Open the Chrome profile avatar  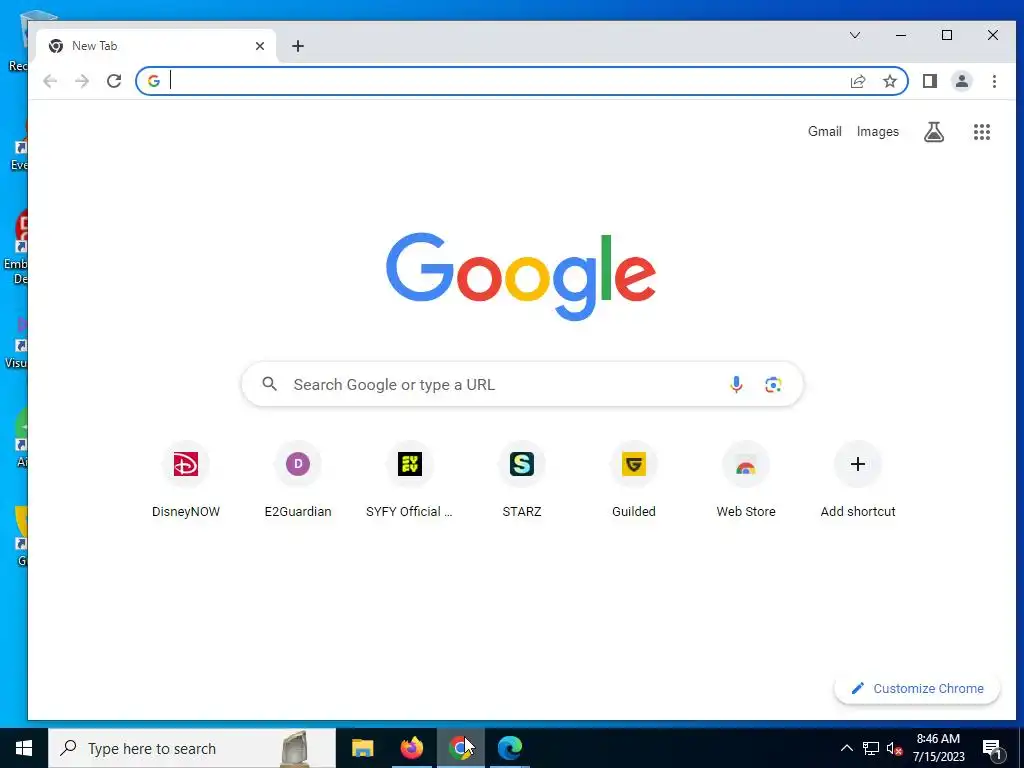(962, 81)
